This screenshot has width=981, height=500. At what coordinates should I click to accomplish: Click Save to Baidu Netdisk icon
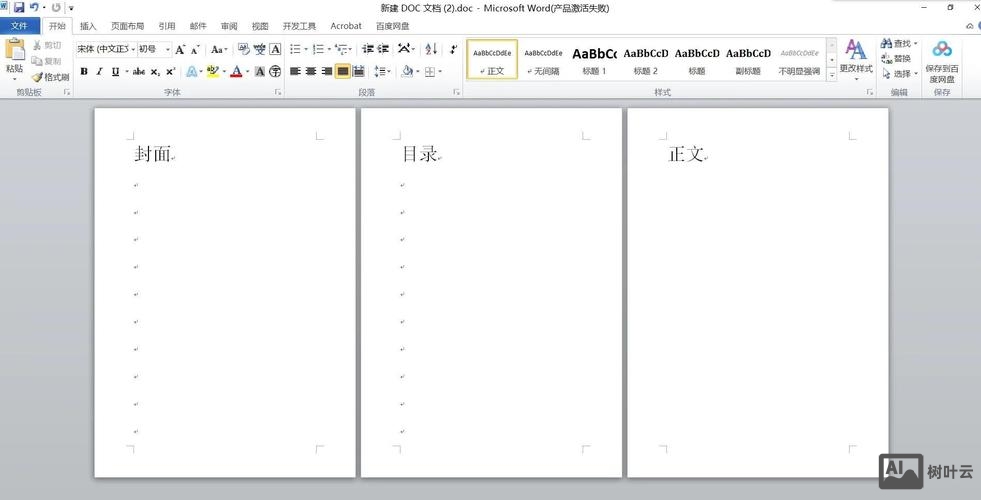tap(942, 49)
